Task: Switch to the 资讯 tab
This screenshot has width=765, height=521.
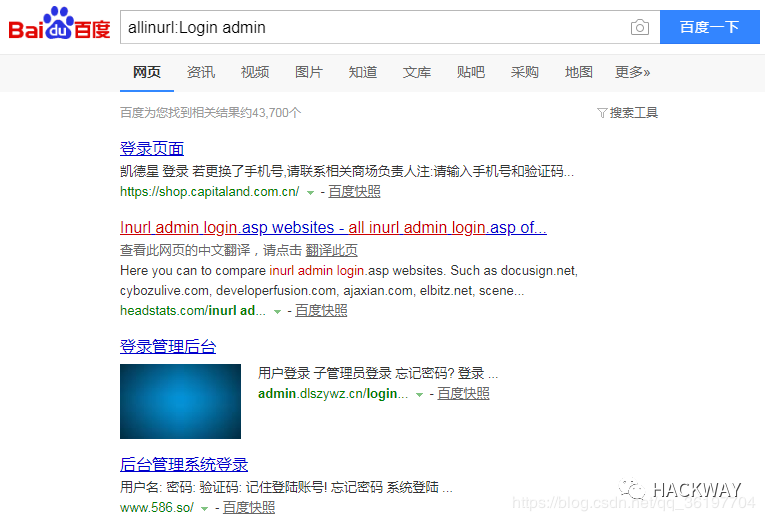Action: [201, 72]
